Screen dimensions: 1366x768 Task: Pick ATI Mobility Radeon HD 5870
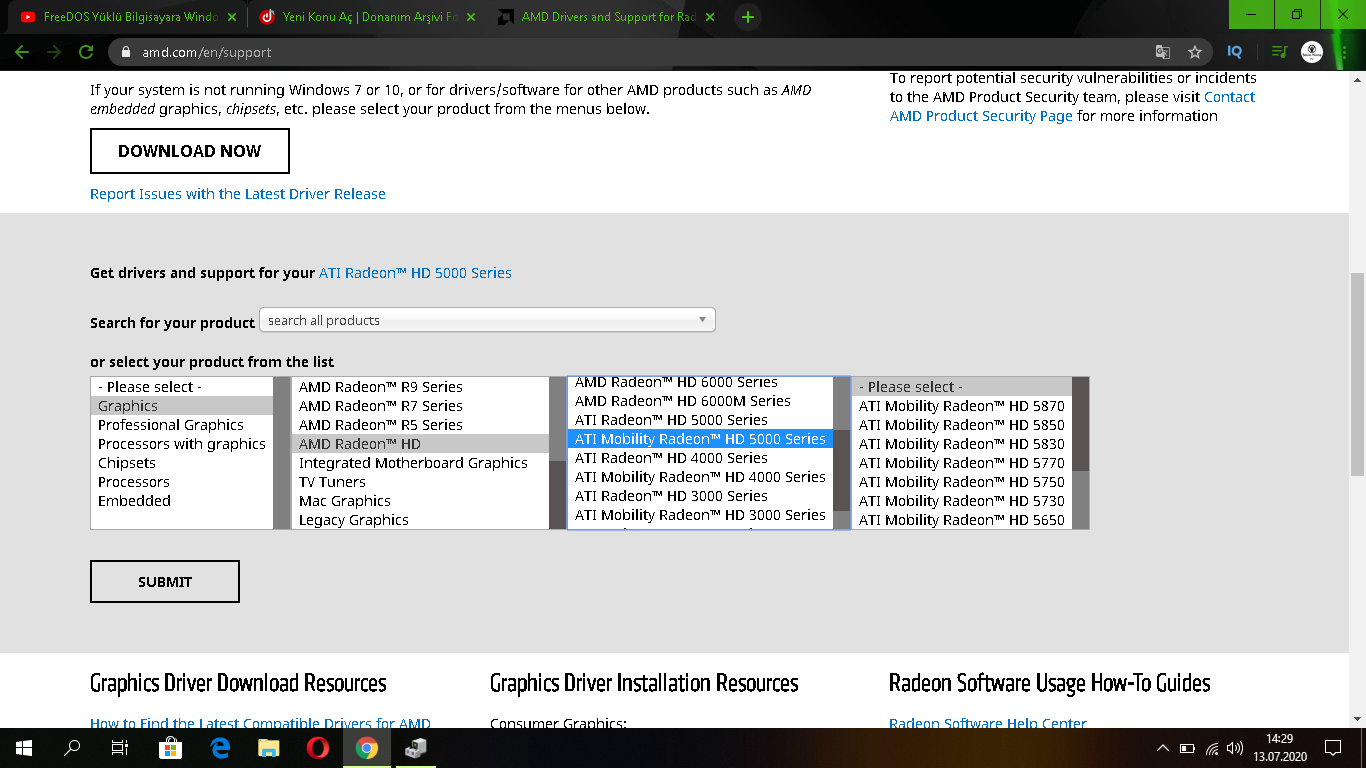click(x=962, y=406)
